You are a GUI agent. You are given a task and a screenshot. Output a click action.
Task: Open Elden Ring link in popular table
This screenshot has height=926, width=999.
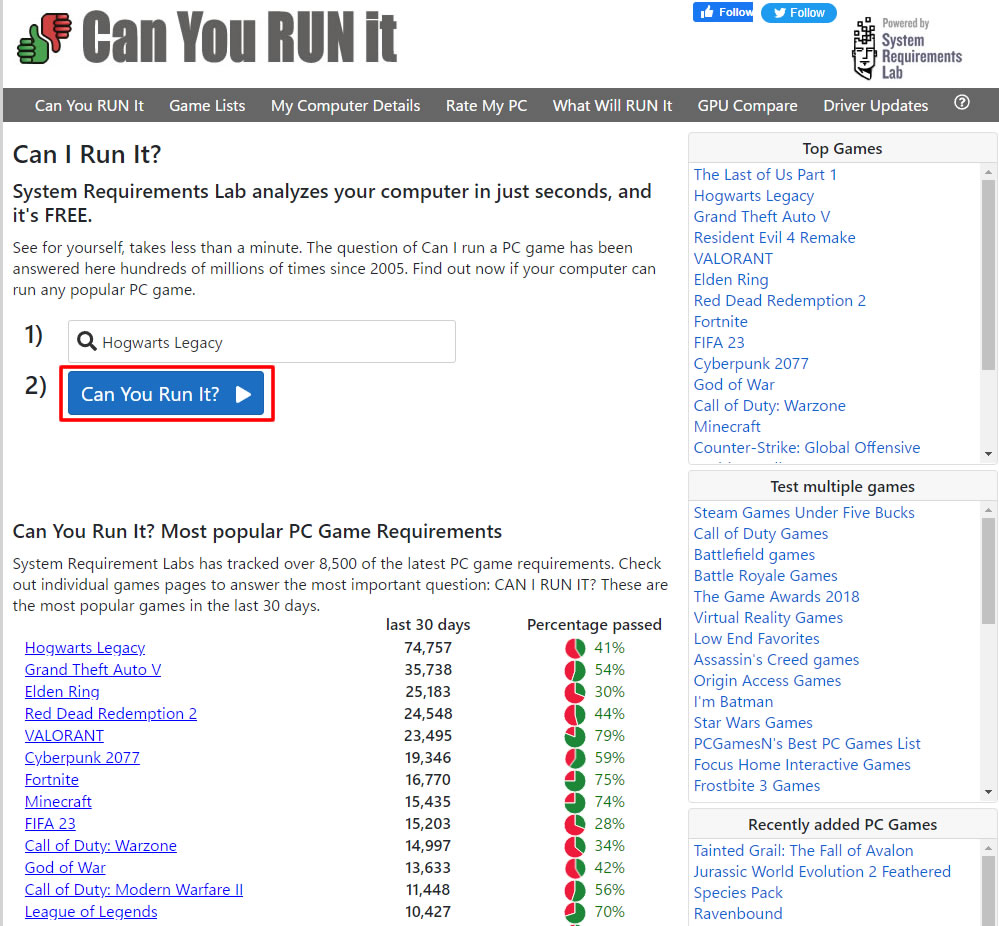point(62,691)
